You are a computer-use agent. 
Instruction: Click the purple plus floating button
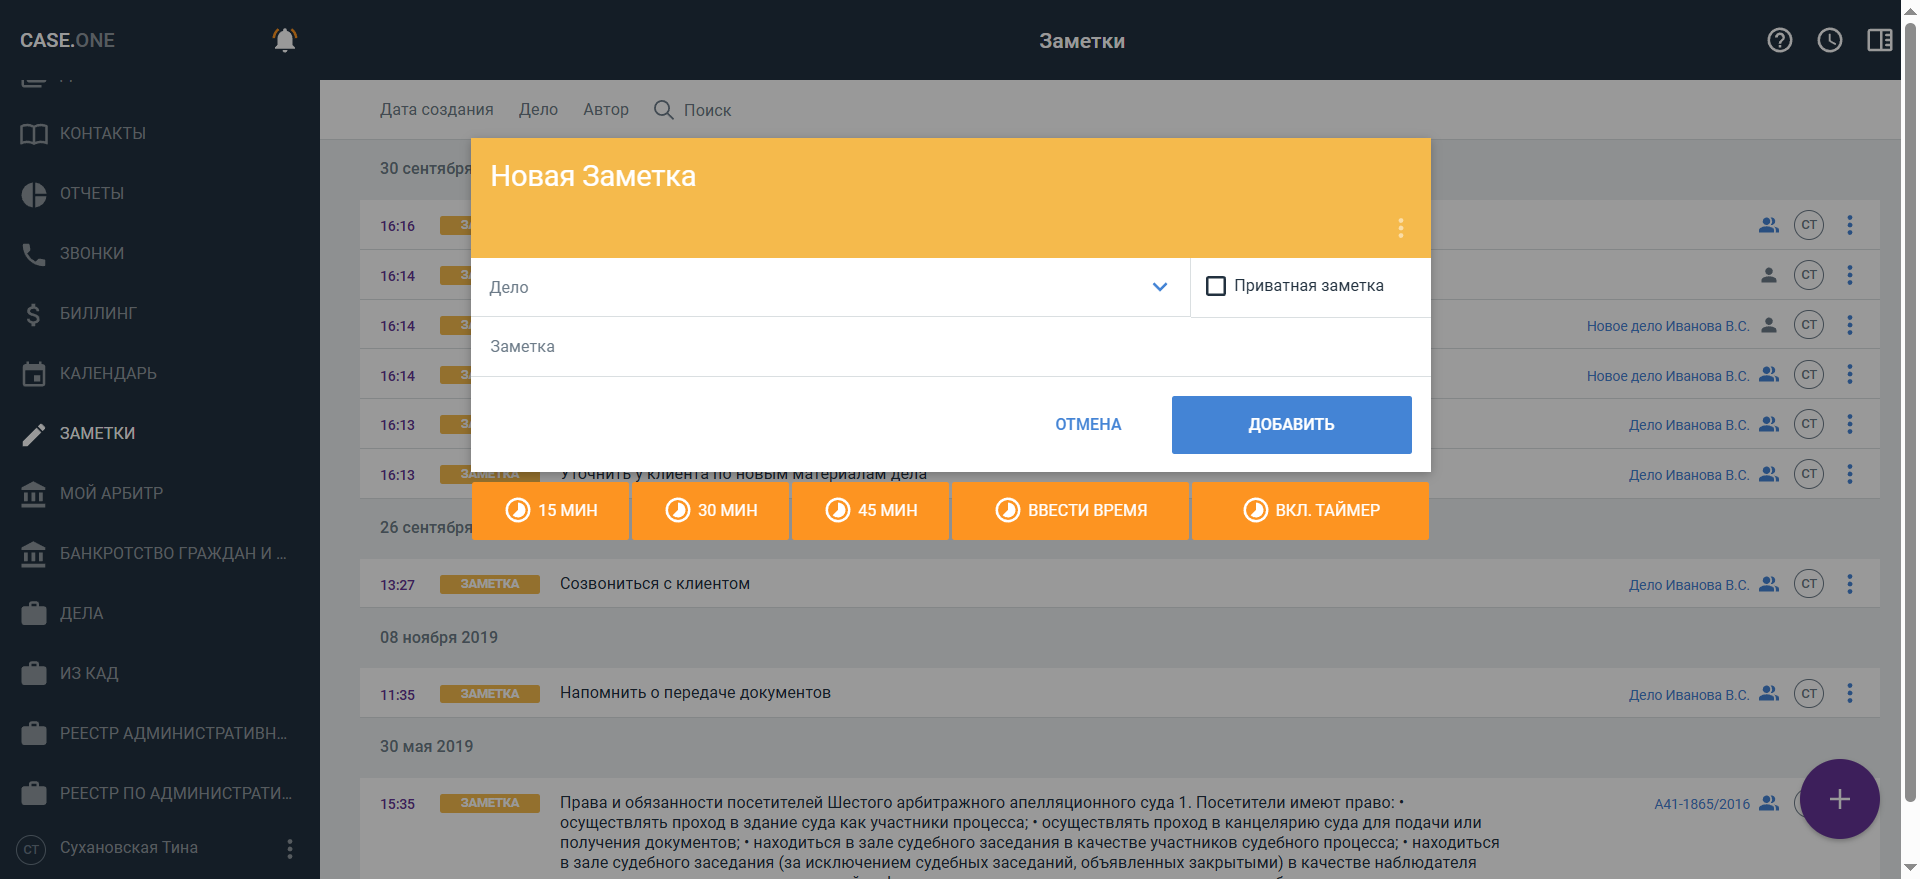click(x=1839, y=799)
